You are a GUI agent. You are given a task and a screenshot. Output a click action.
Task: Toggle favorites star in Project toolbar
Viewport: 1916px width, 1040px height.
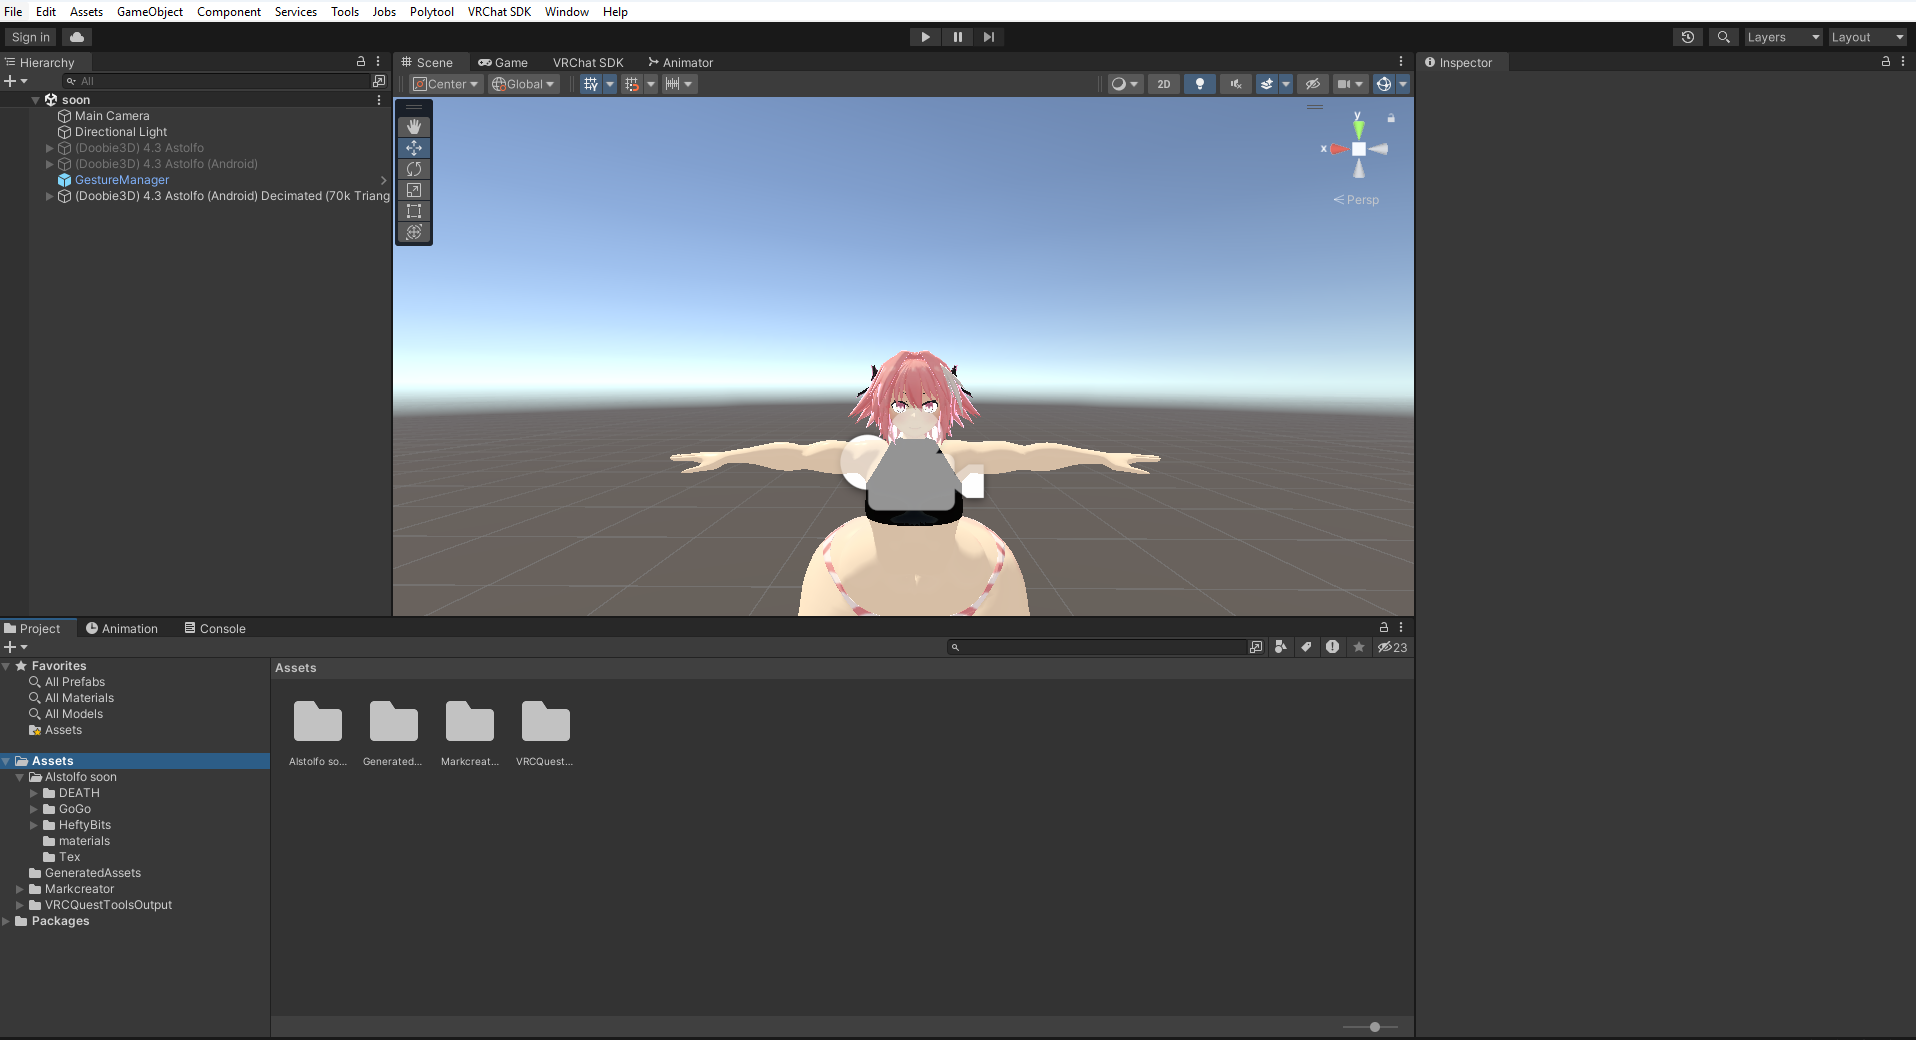pyautogui.click(x=1358, y=647)
